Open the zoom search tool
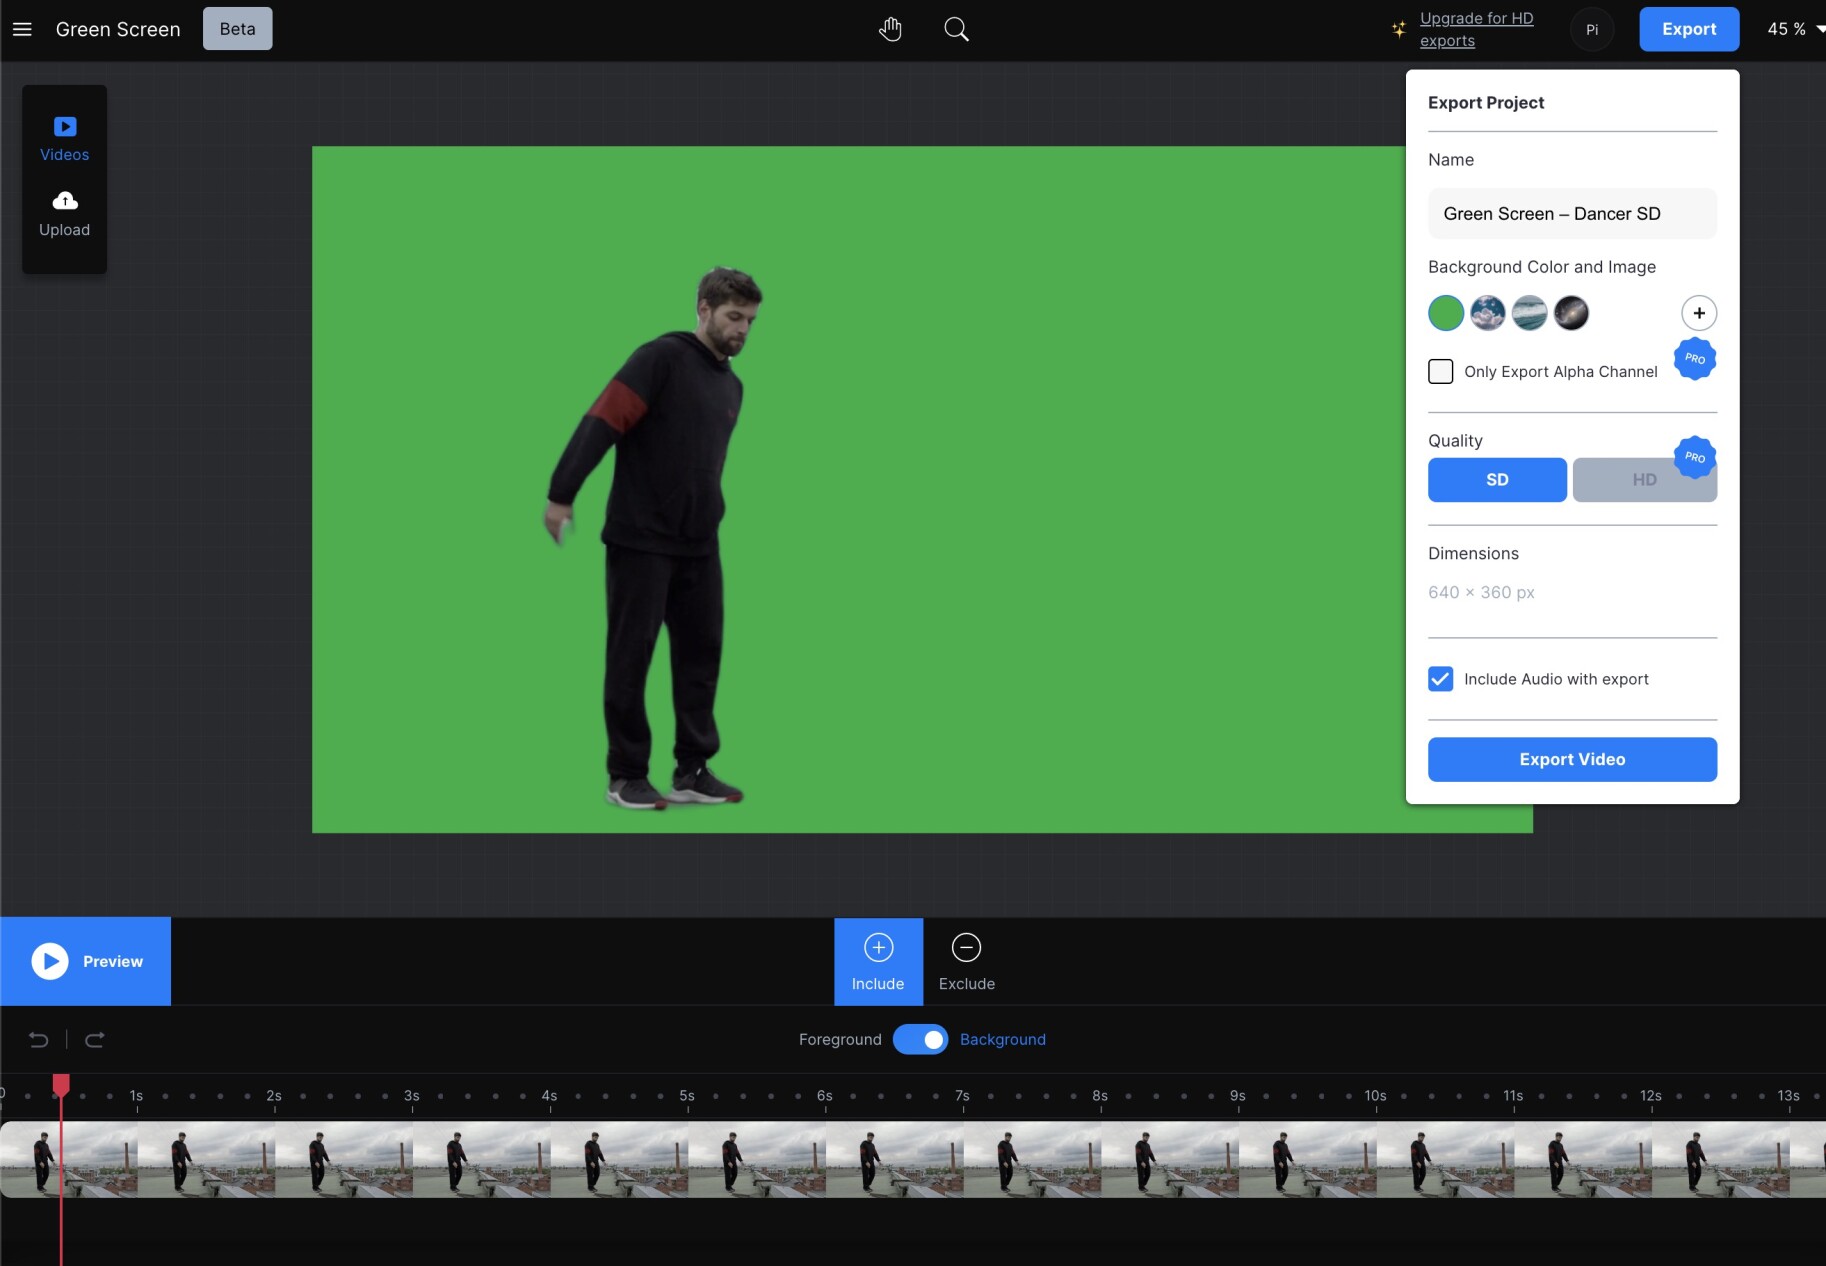Viewport: 1826px width, 1266px height. coord(955,29)
